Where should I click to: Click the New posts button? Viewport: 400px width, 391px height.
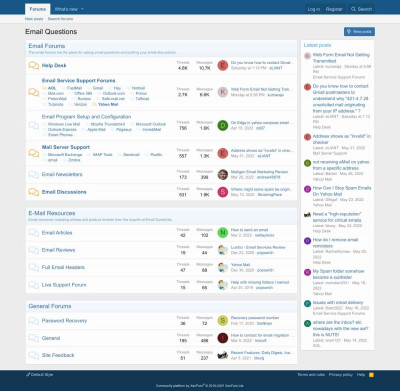359,32
